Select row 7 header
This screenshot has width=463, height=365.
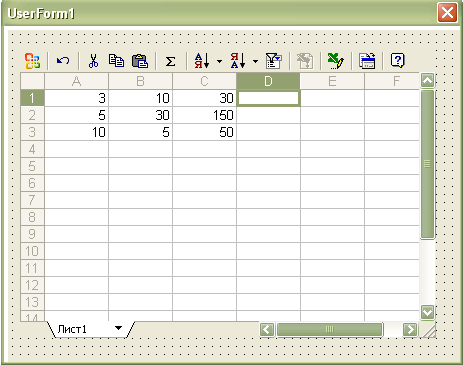tap(32, 200)
